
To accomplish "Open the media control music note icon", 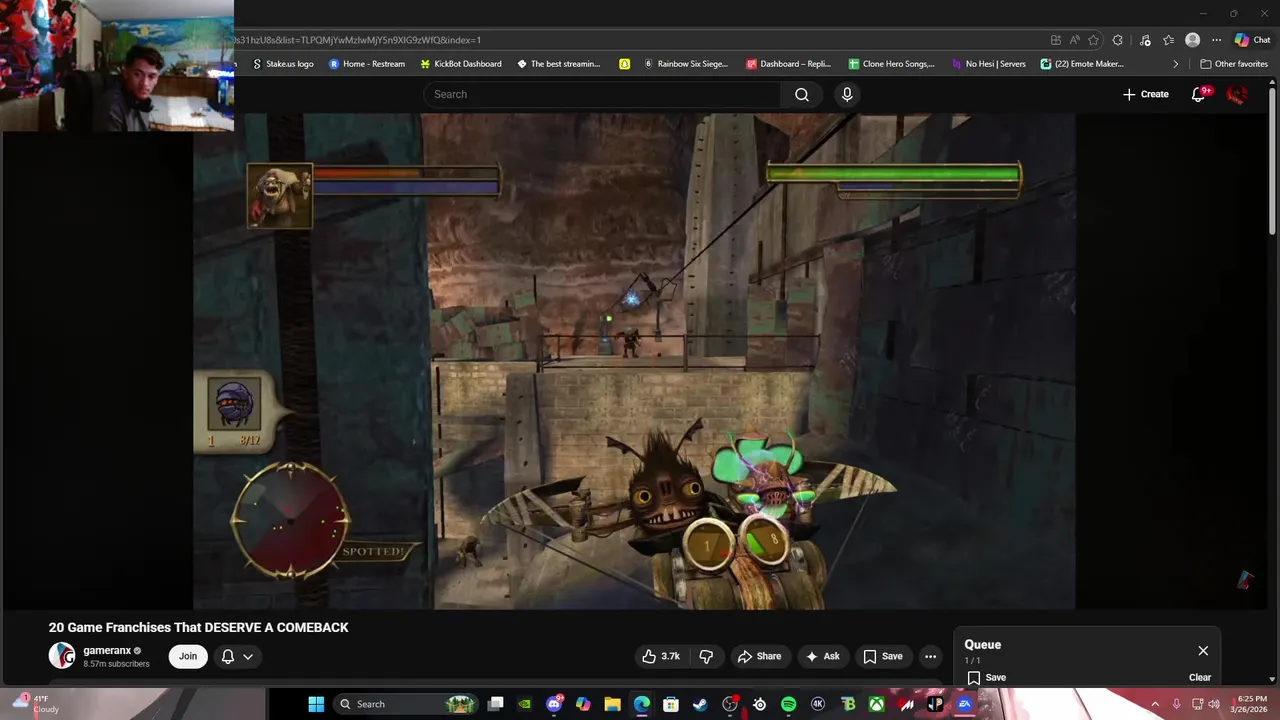I will pos(1144,40).
